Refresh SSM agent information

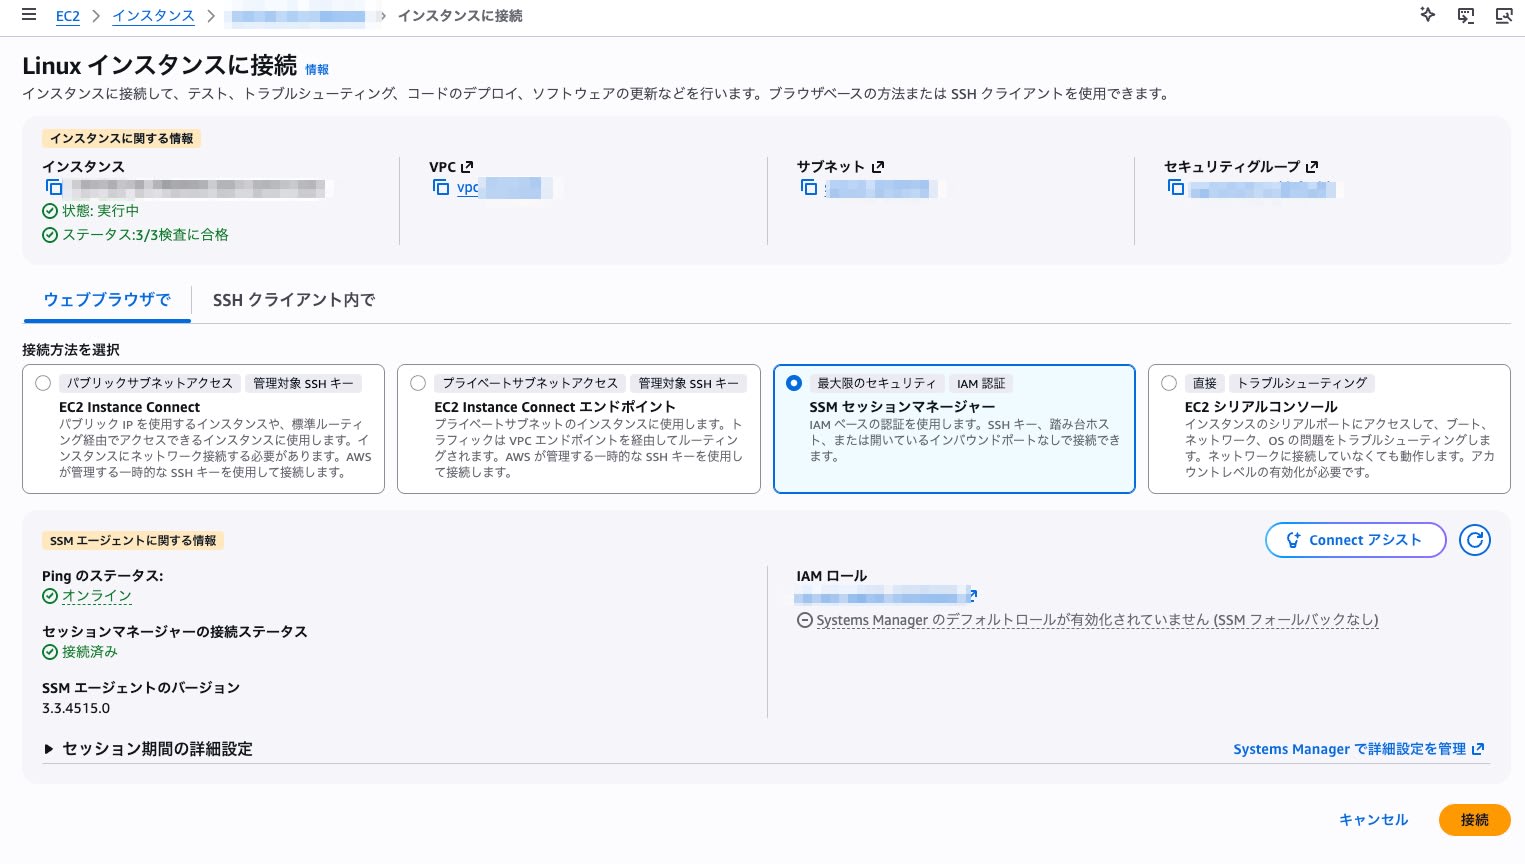click(x=1474, y=540)
